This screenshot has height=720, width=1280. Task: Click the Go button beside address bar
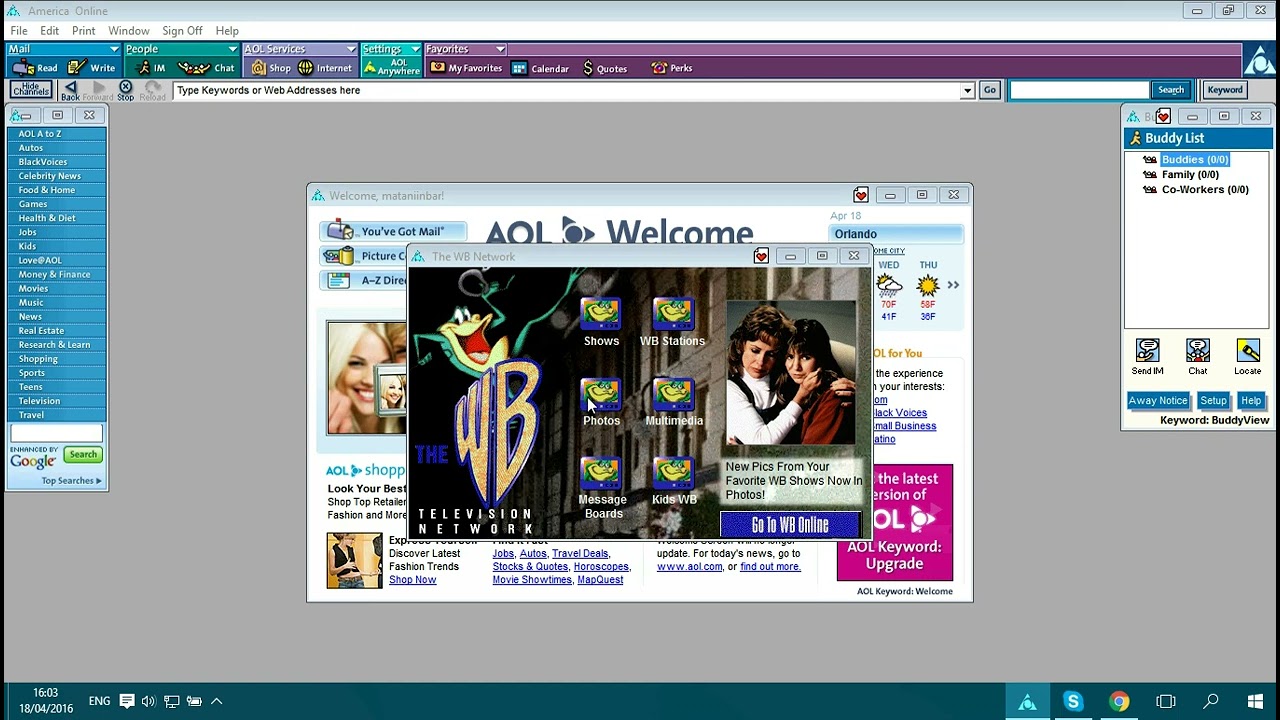[x=989, y=90]
